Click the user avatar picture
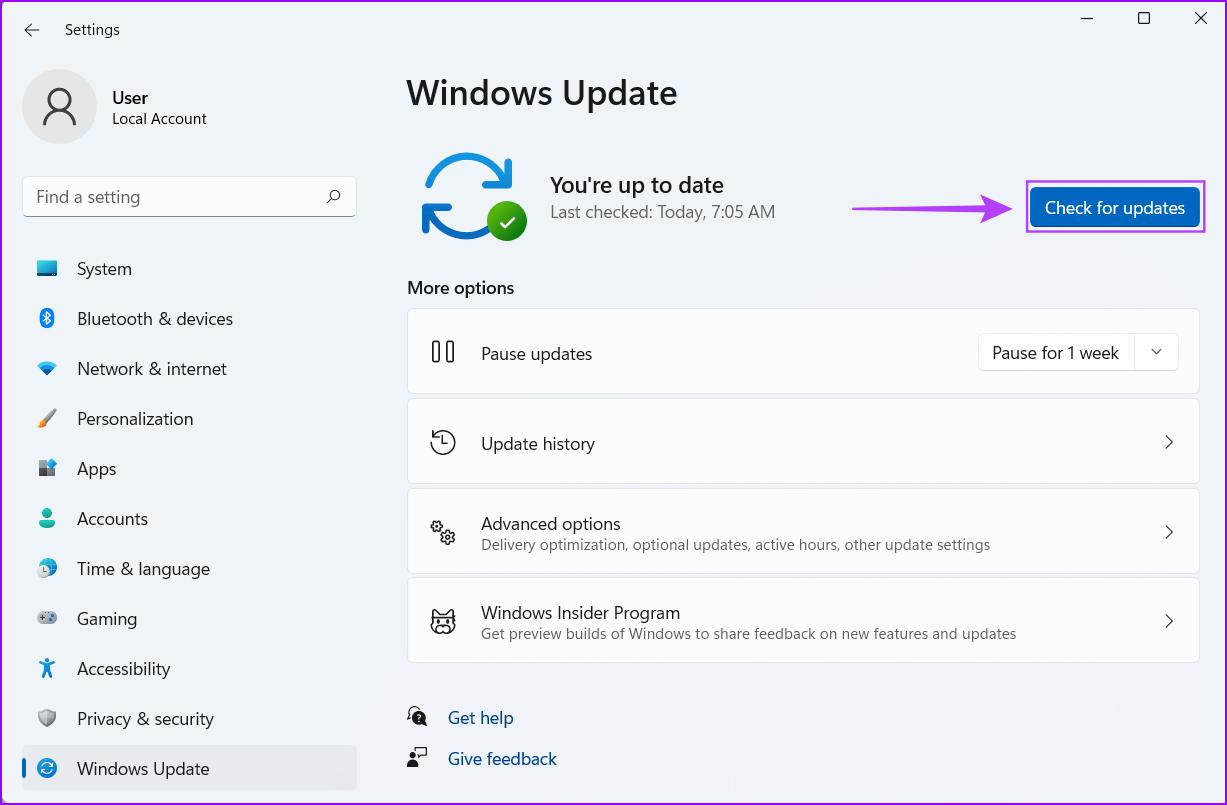The image size is (1227, 805). point(60,106)
